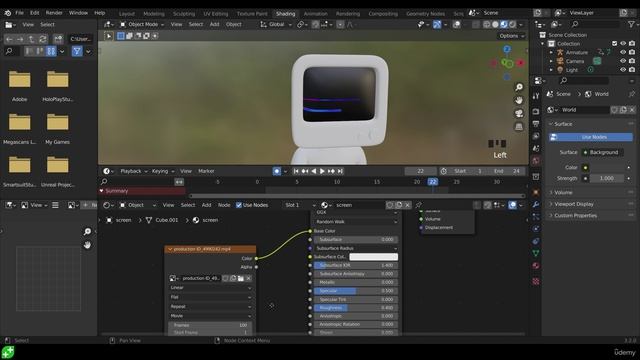Select rendered viewport shading mode
Viewport: 640px width, 360px height.
coord(512,24)
